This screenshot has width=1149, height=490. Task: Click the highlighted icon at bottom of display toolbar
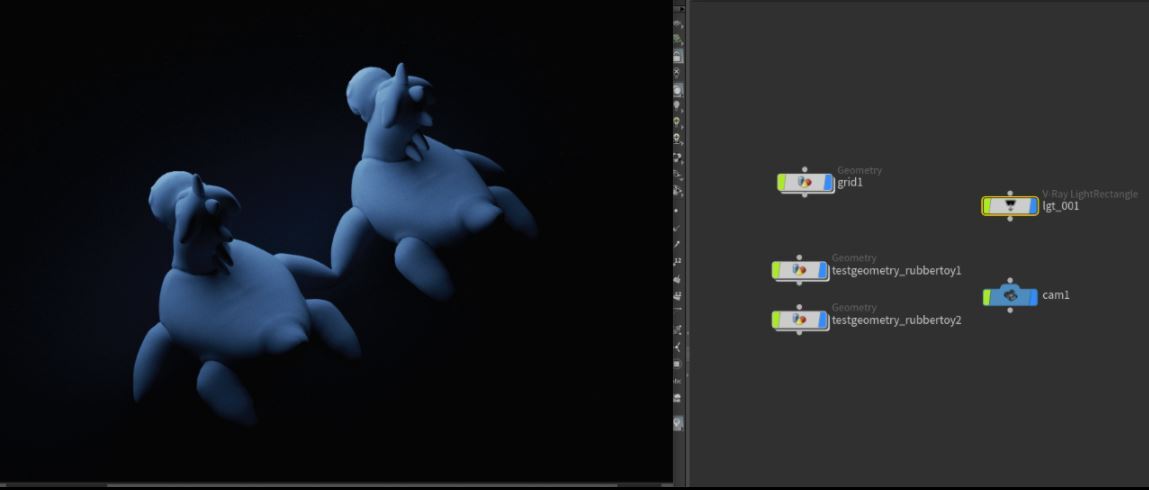(x=678, y=423)
